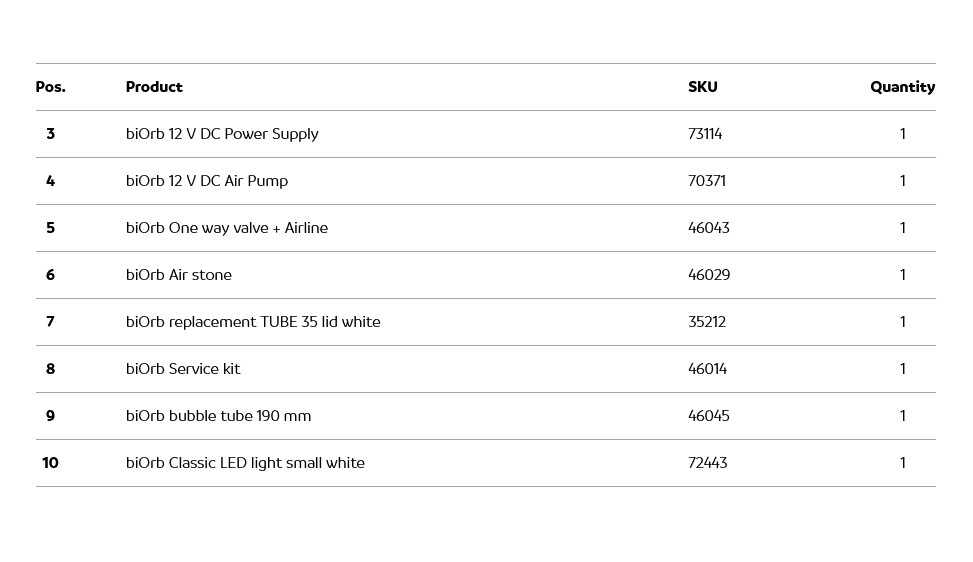973x562 pixels.
Task: Click SKU number 70371
Action: [707, 181]
